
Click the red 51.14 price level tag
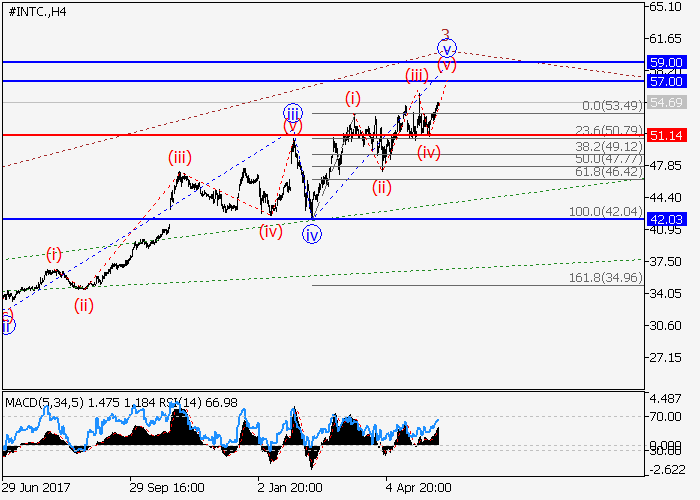666,135
